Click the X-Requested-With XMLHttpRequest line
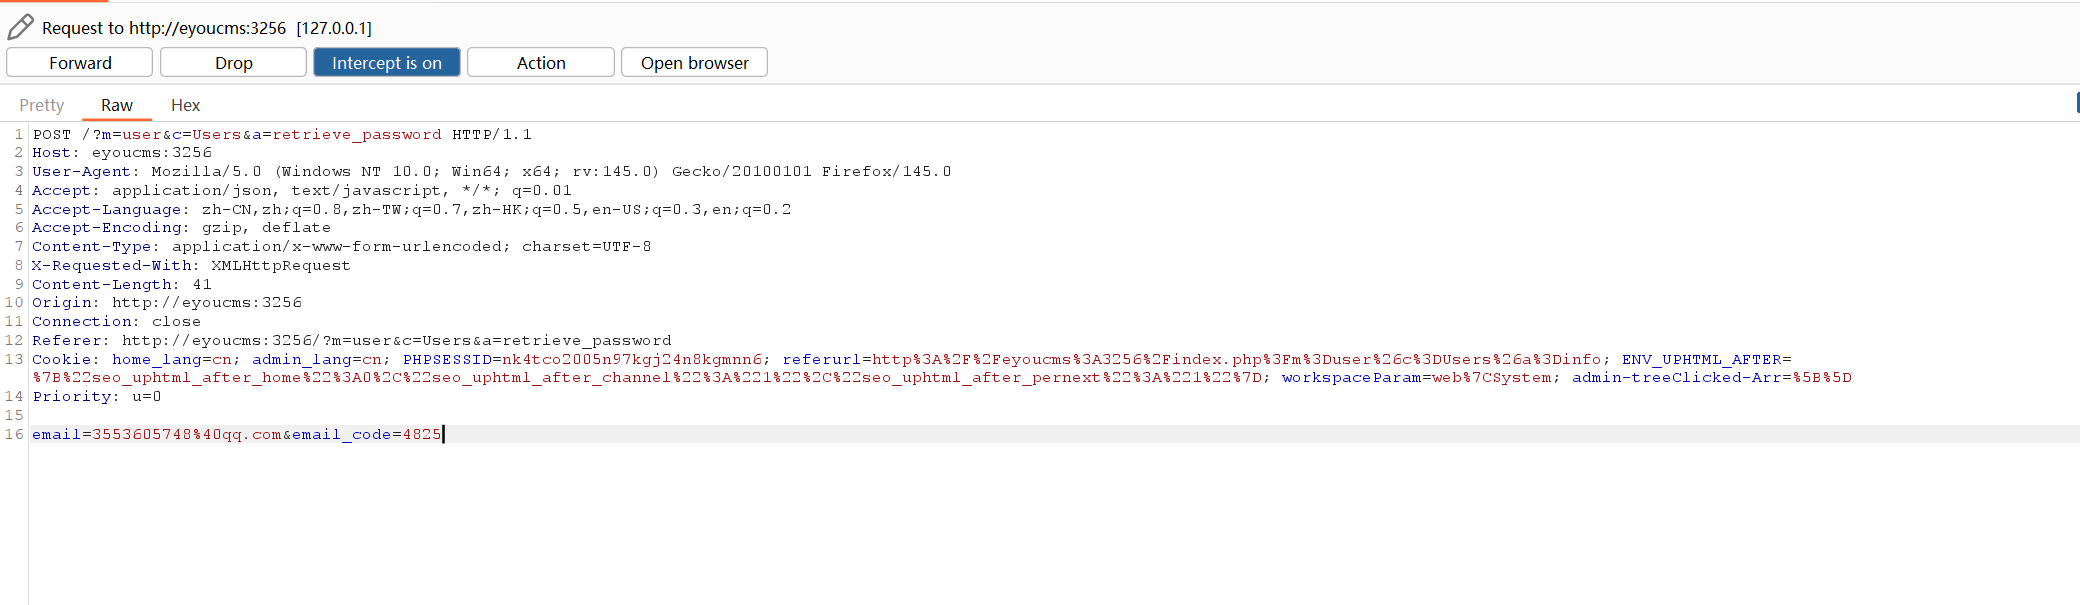Screen dimensions: 2080x605 pyautogui.click(x=192, y=266)
